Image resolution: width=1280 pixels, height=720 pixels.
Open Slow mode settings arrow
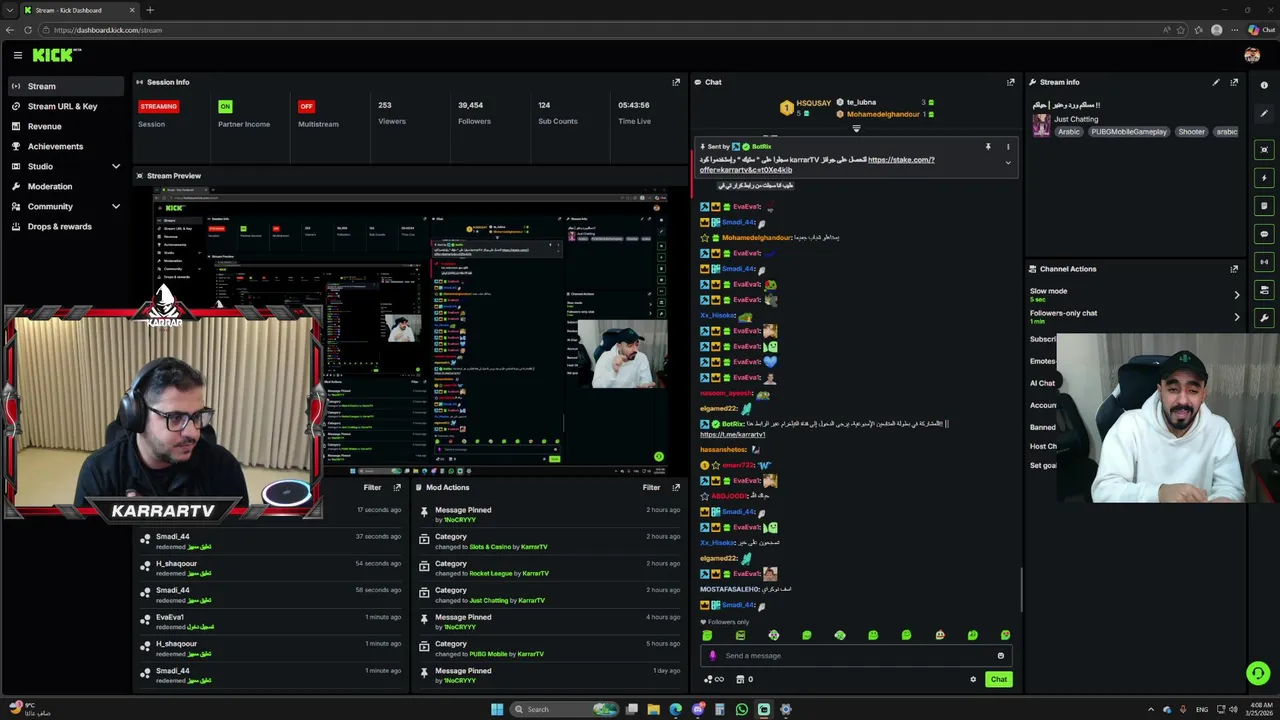click(x=1236, y=295)
